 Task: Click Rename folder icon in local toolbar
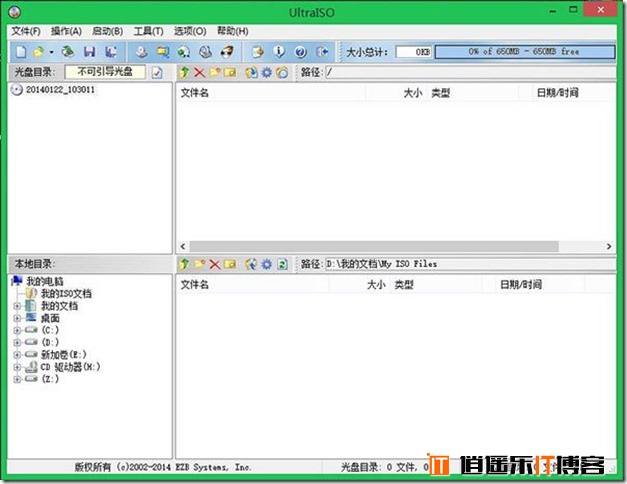tap(230, 264)
